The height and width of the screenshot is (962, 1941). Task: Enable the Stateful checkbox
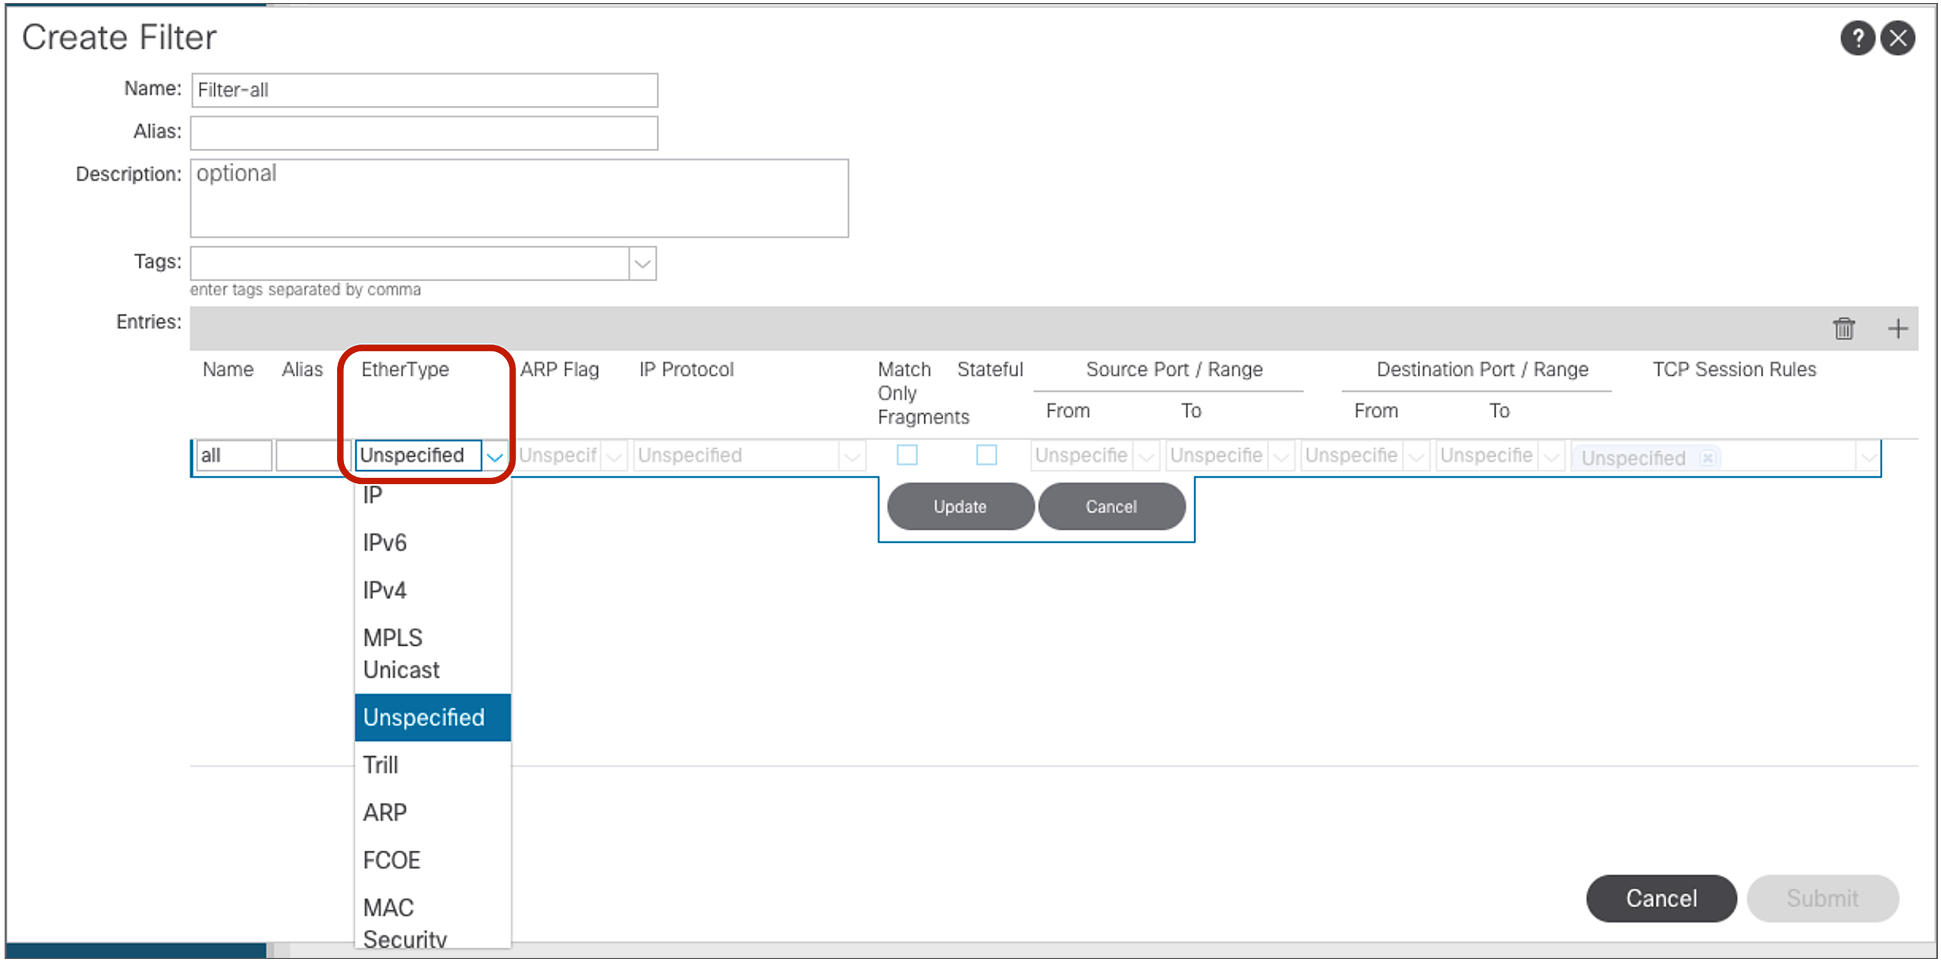pyautogui.click(x=987, y=455)
